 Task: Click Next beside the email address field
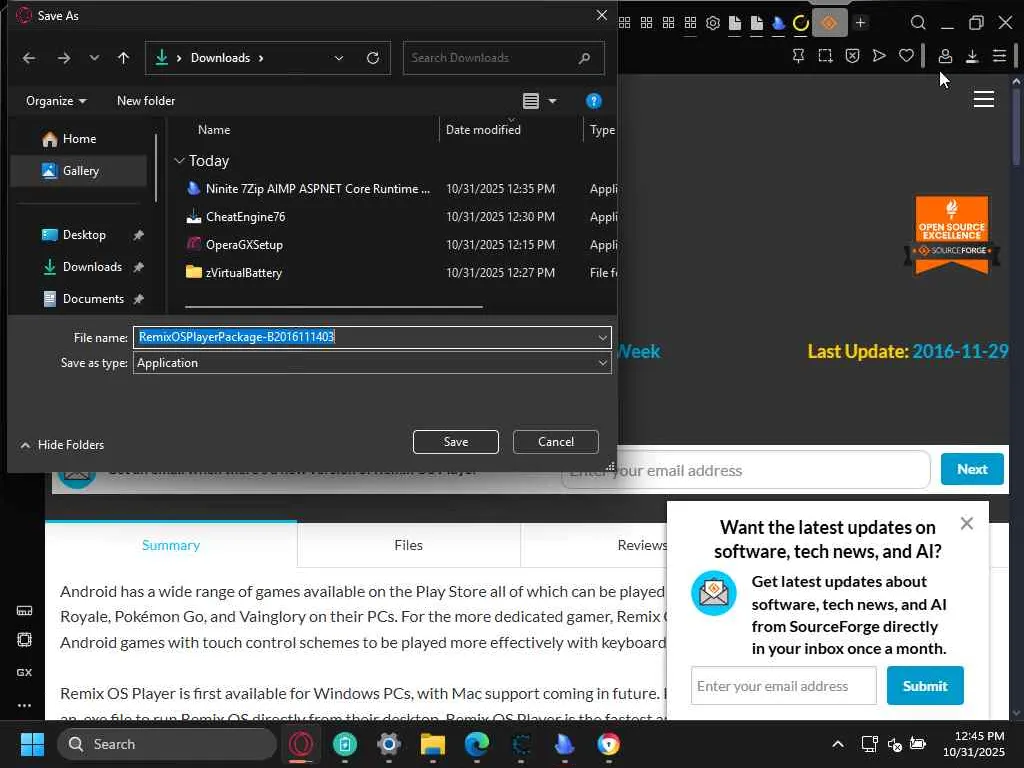(972, 470)
